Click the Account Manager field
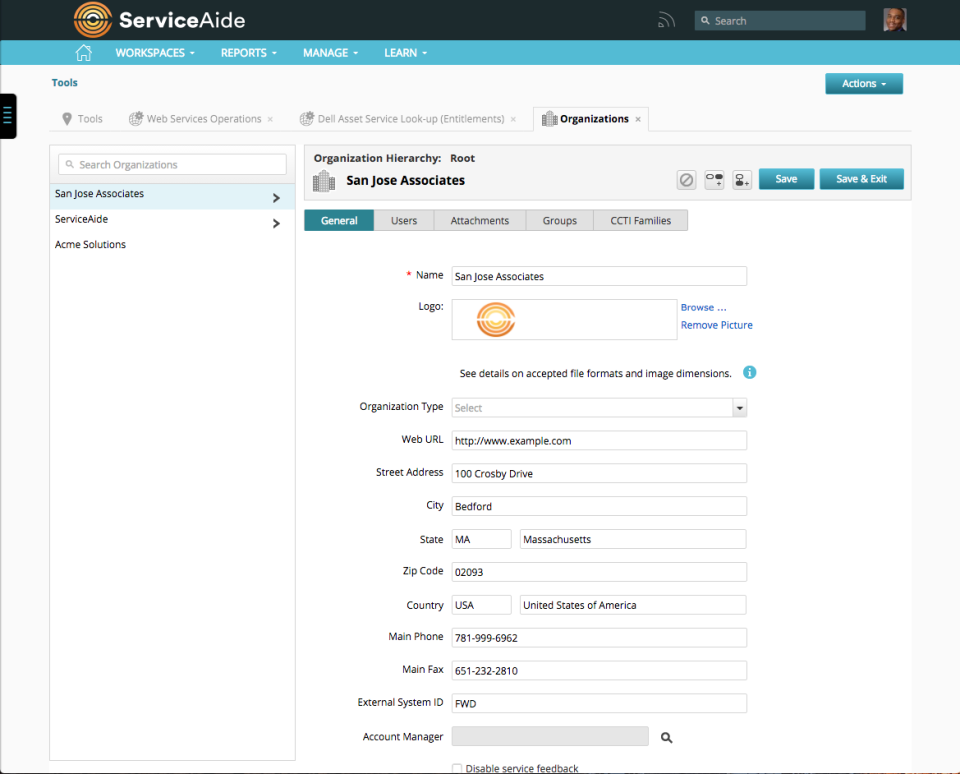 click(x=550, y=736)
